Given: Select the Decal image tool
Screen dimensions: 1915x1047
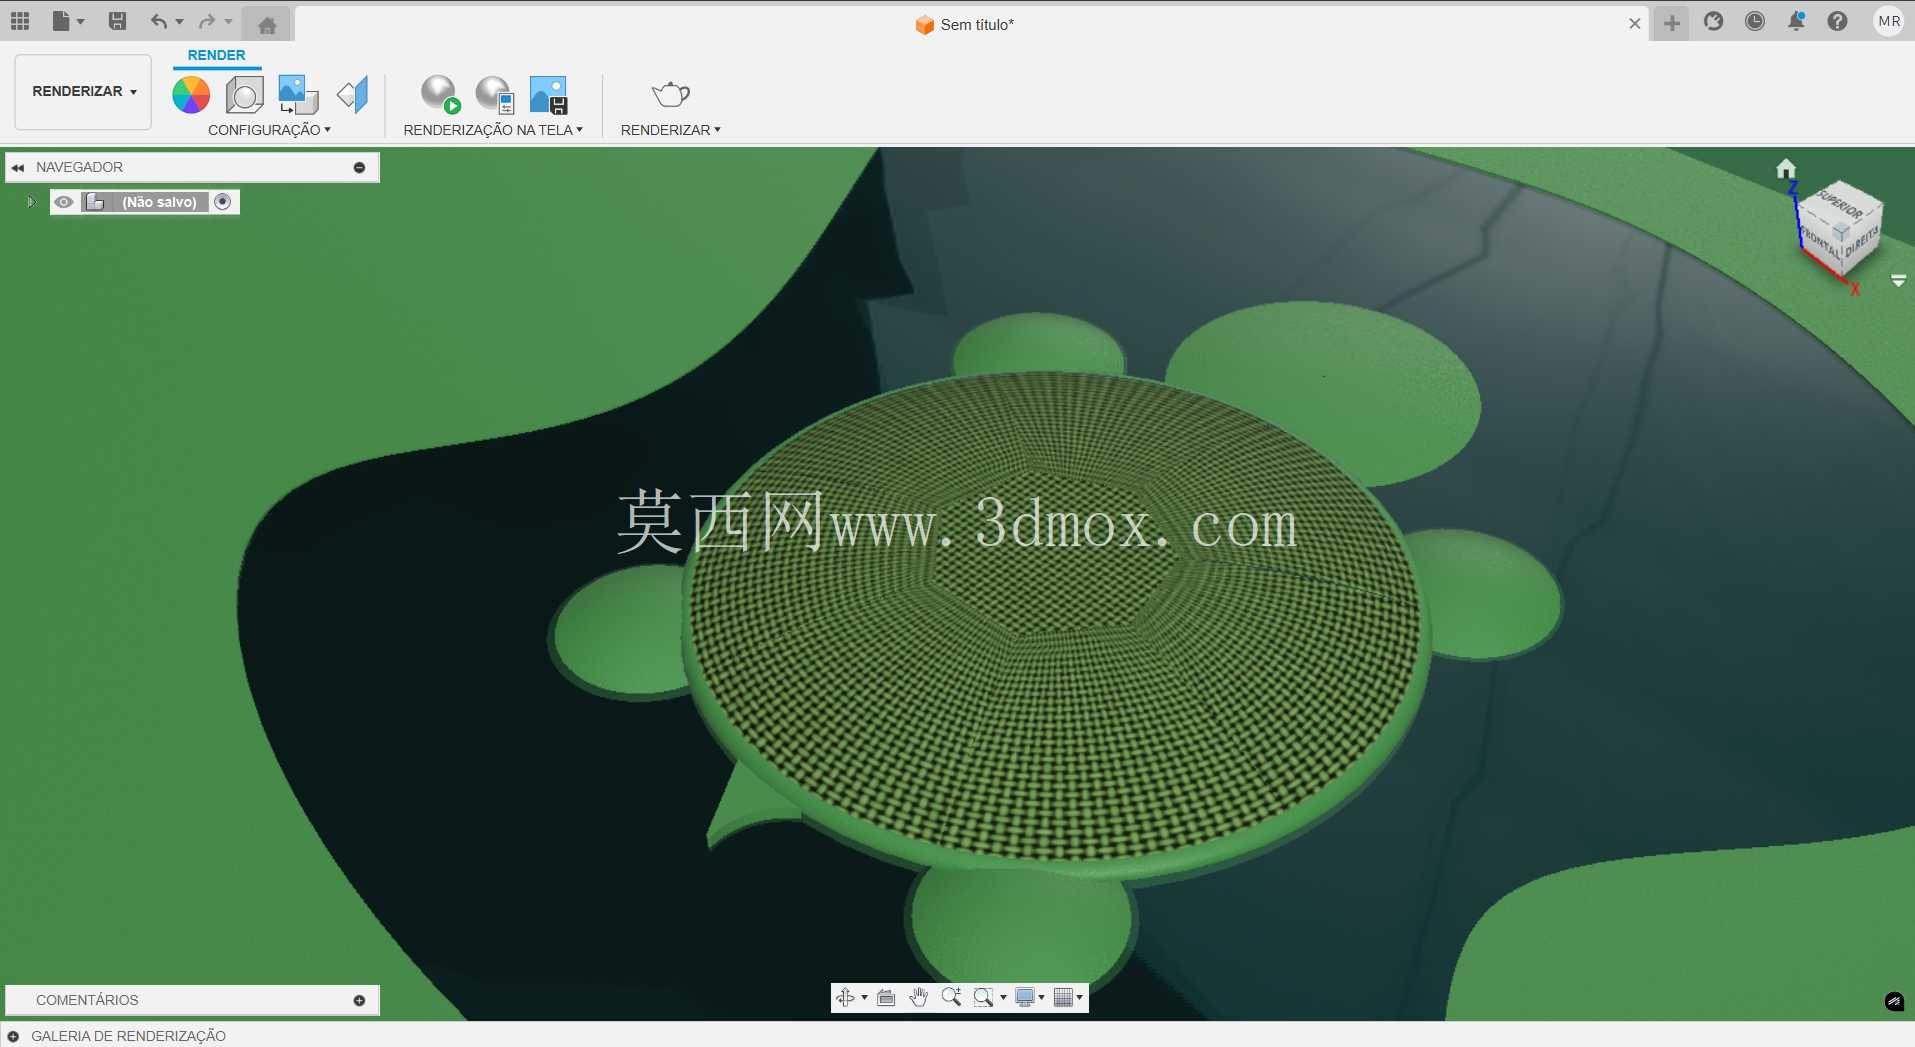Looking at the screenshot, I should [298, 95].
